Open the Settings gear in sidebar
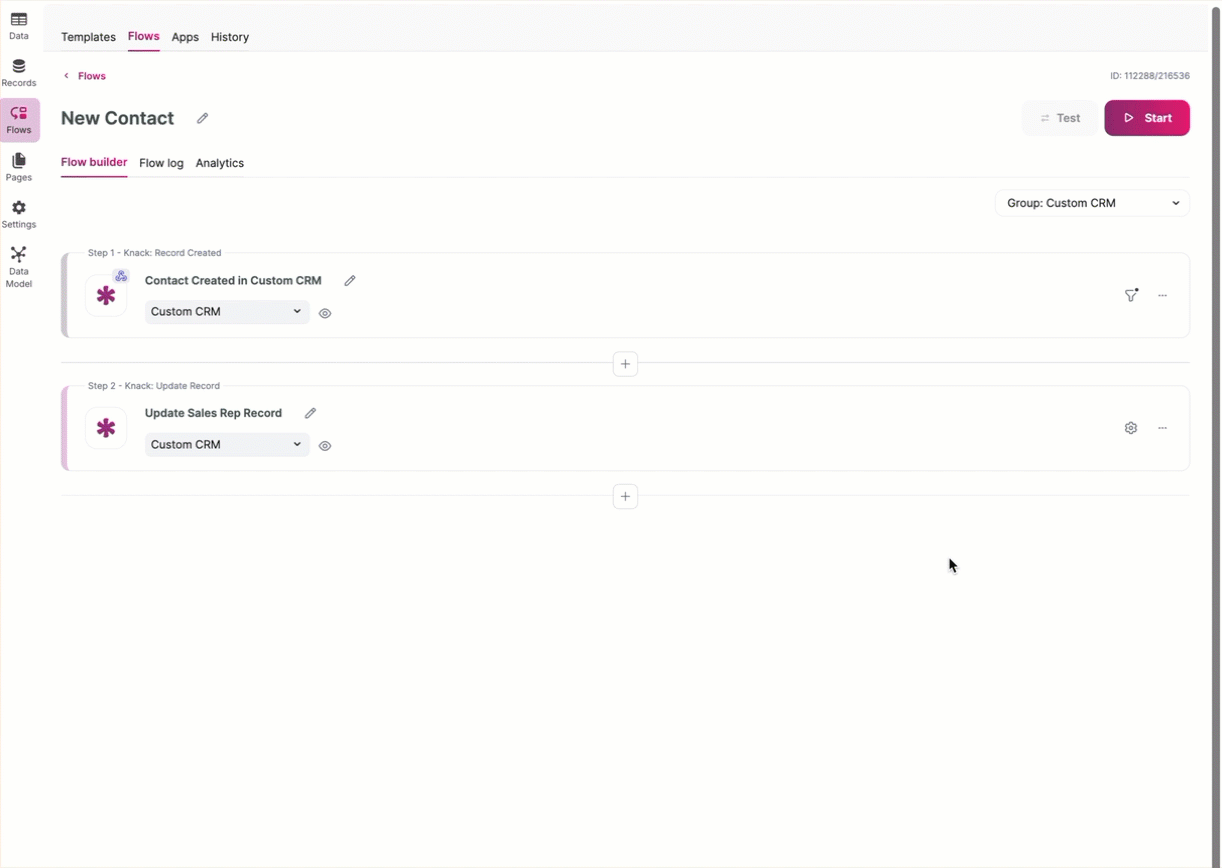 tap(19, 214)
